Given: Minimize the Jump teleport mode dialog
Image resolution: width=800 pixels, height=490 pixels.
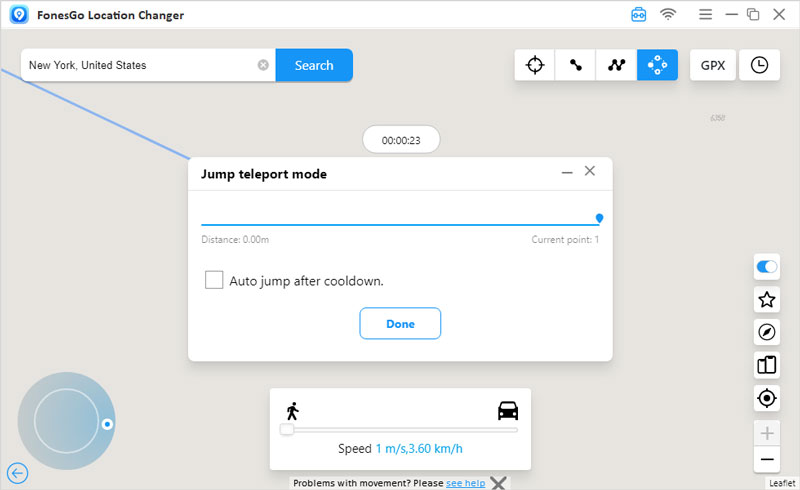Looking at the screenshot, I should tap(567, 173).
